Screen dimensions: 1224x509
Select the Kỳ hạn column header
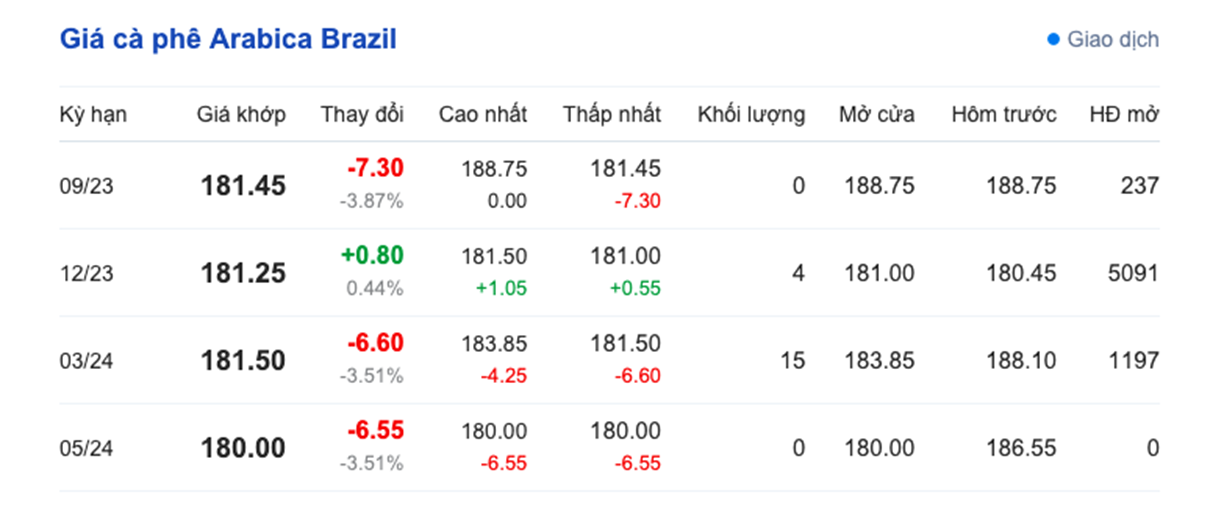[x=94, y=114]
